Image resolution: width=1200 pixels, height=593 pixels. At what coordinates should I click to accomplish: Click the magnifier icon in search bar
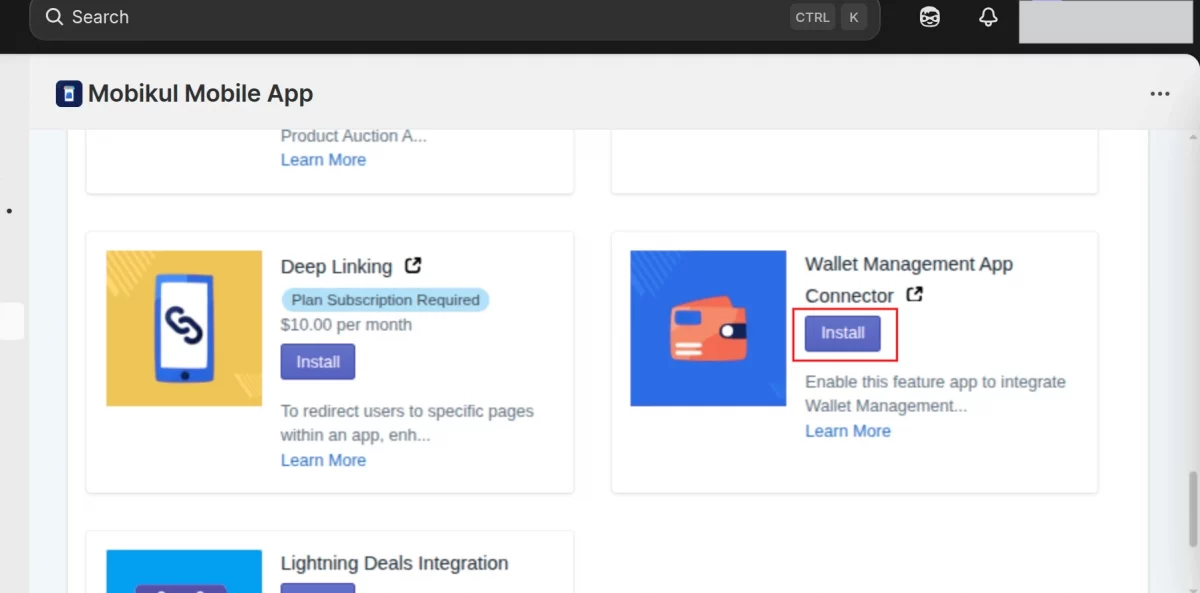(x=54, y=17)
